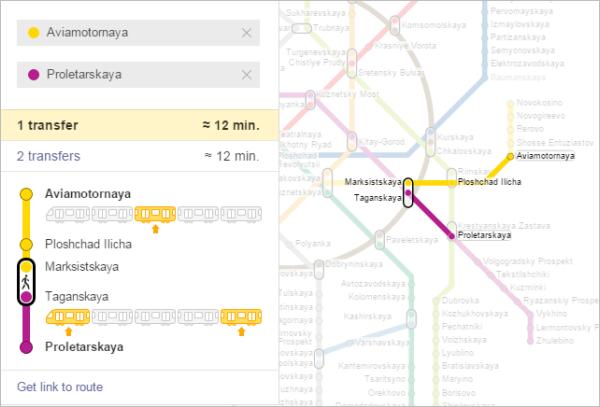
Task: Click Proletarskaya station label on map
Action: pos(484,235)
